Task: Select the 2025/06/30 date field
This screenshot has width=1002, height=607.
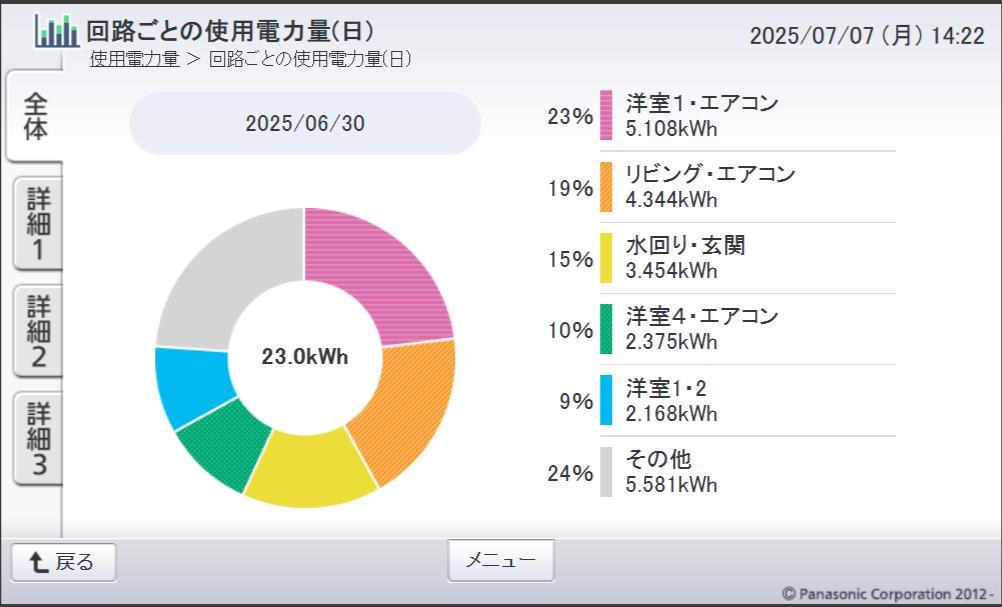Action: [305, 123]
